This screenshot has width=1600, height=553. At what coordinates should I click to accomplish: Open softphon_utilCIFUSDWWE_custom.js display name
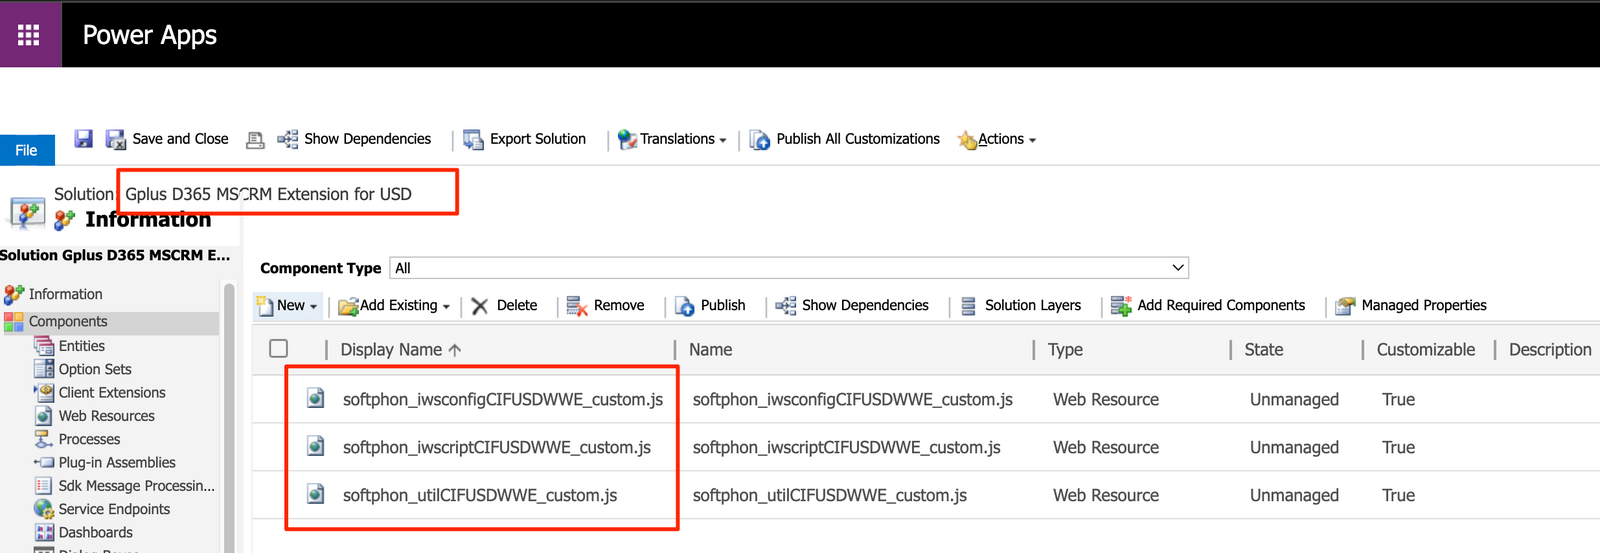[x=480, y=495]
